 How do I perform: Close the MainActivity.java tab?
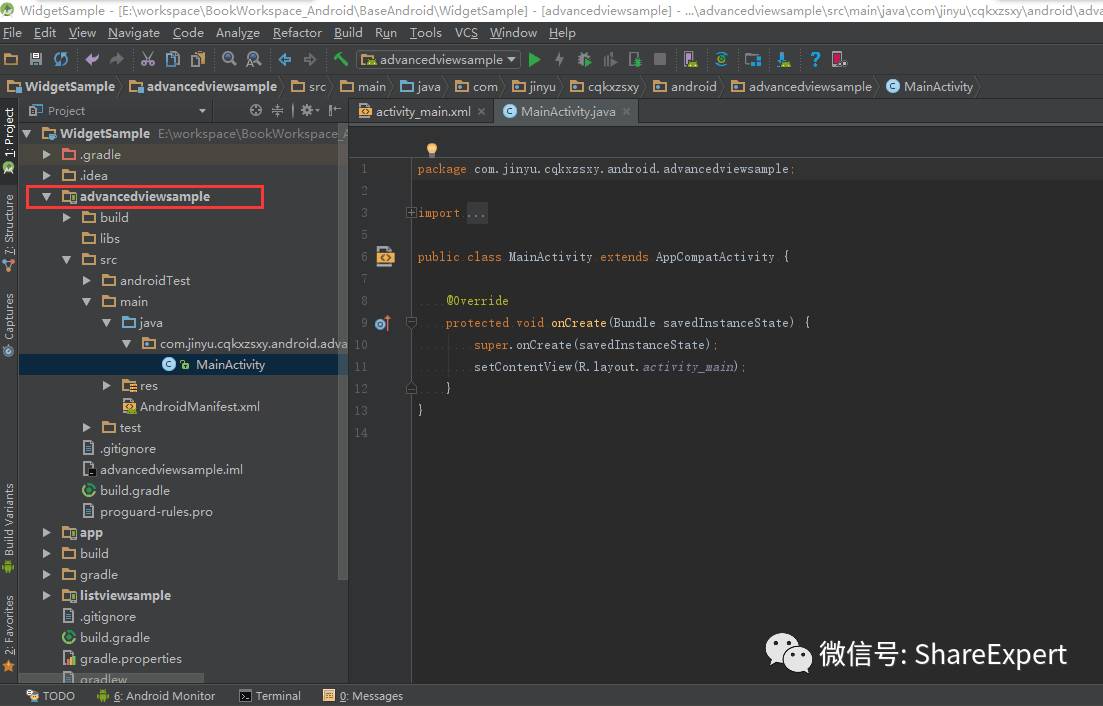[x=626, y=111]
